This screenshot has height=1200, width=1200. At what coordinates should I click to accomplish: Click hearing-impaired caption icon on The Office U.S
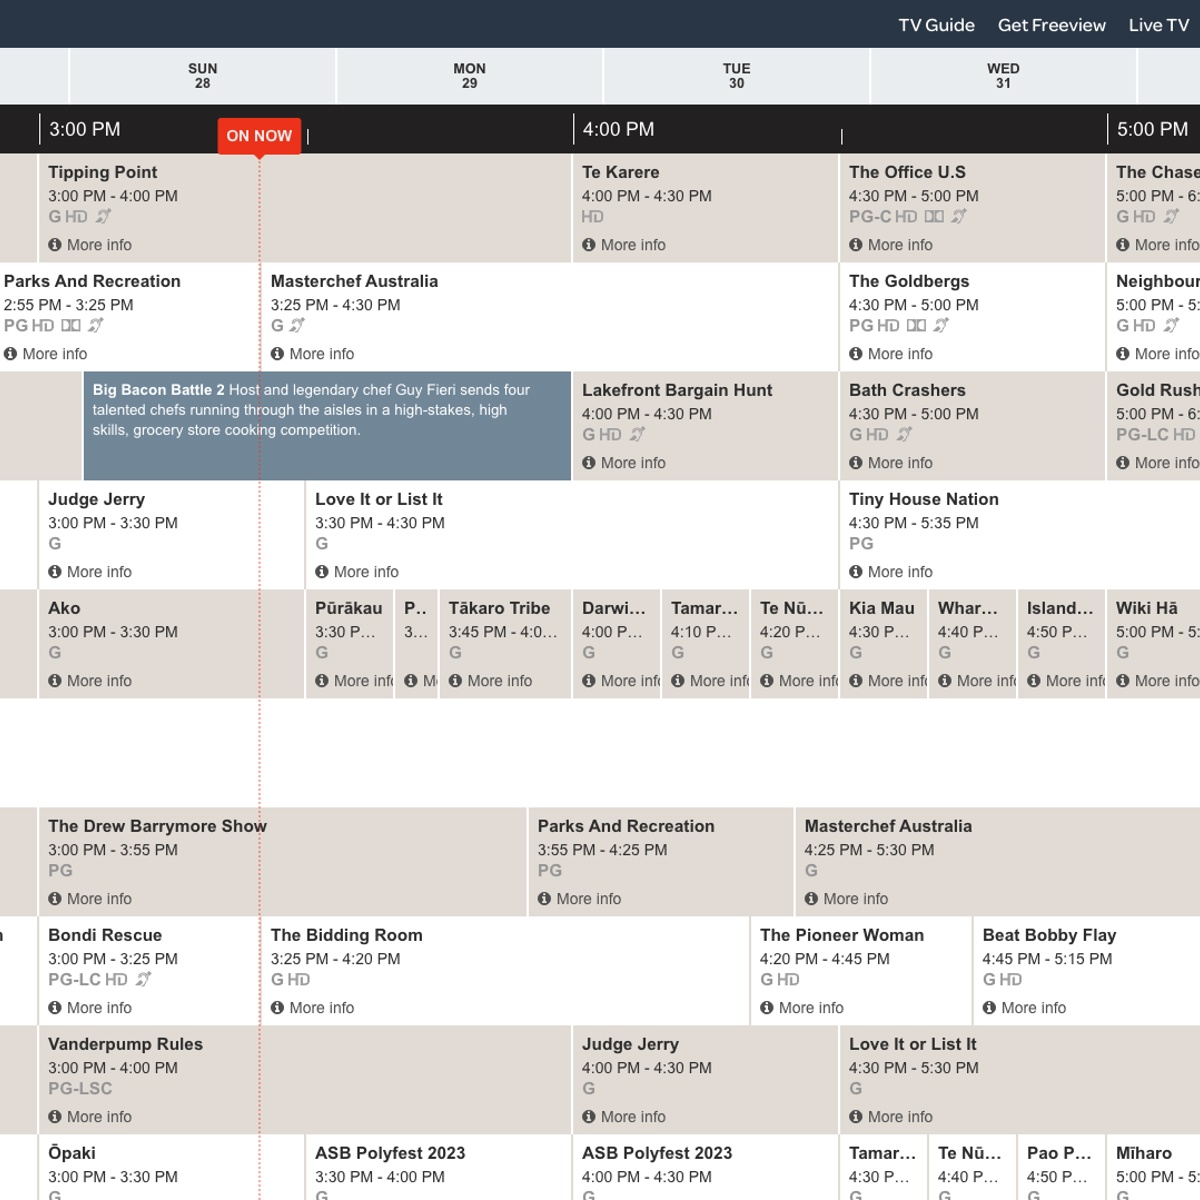click(959, 217)
